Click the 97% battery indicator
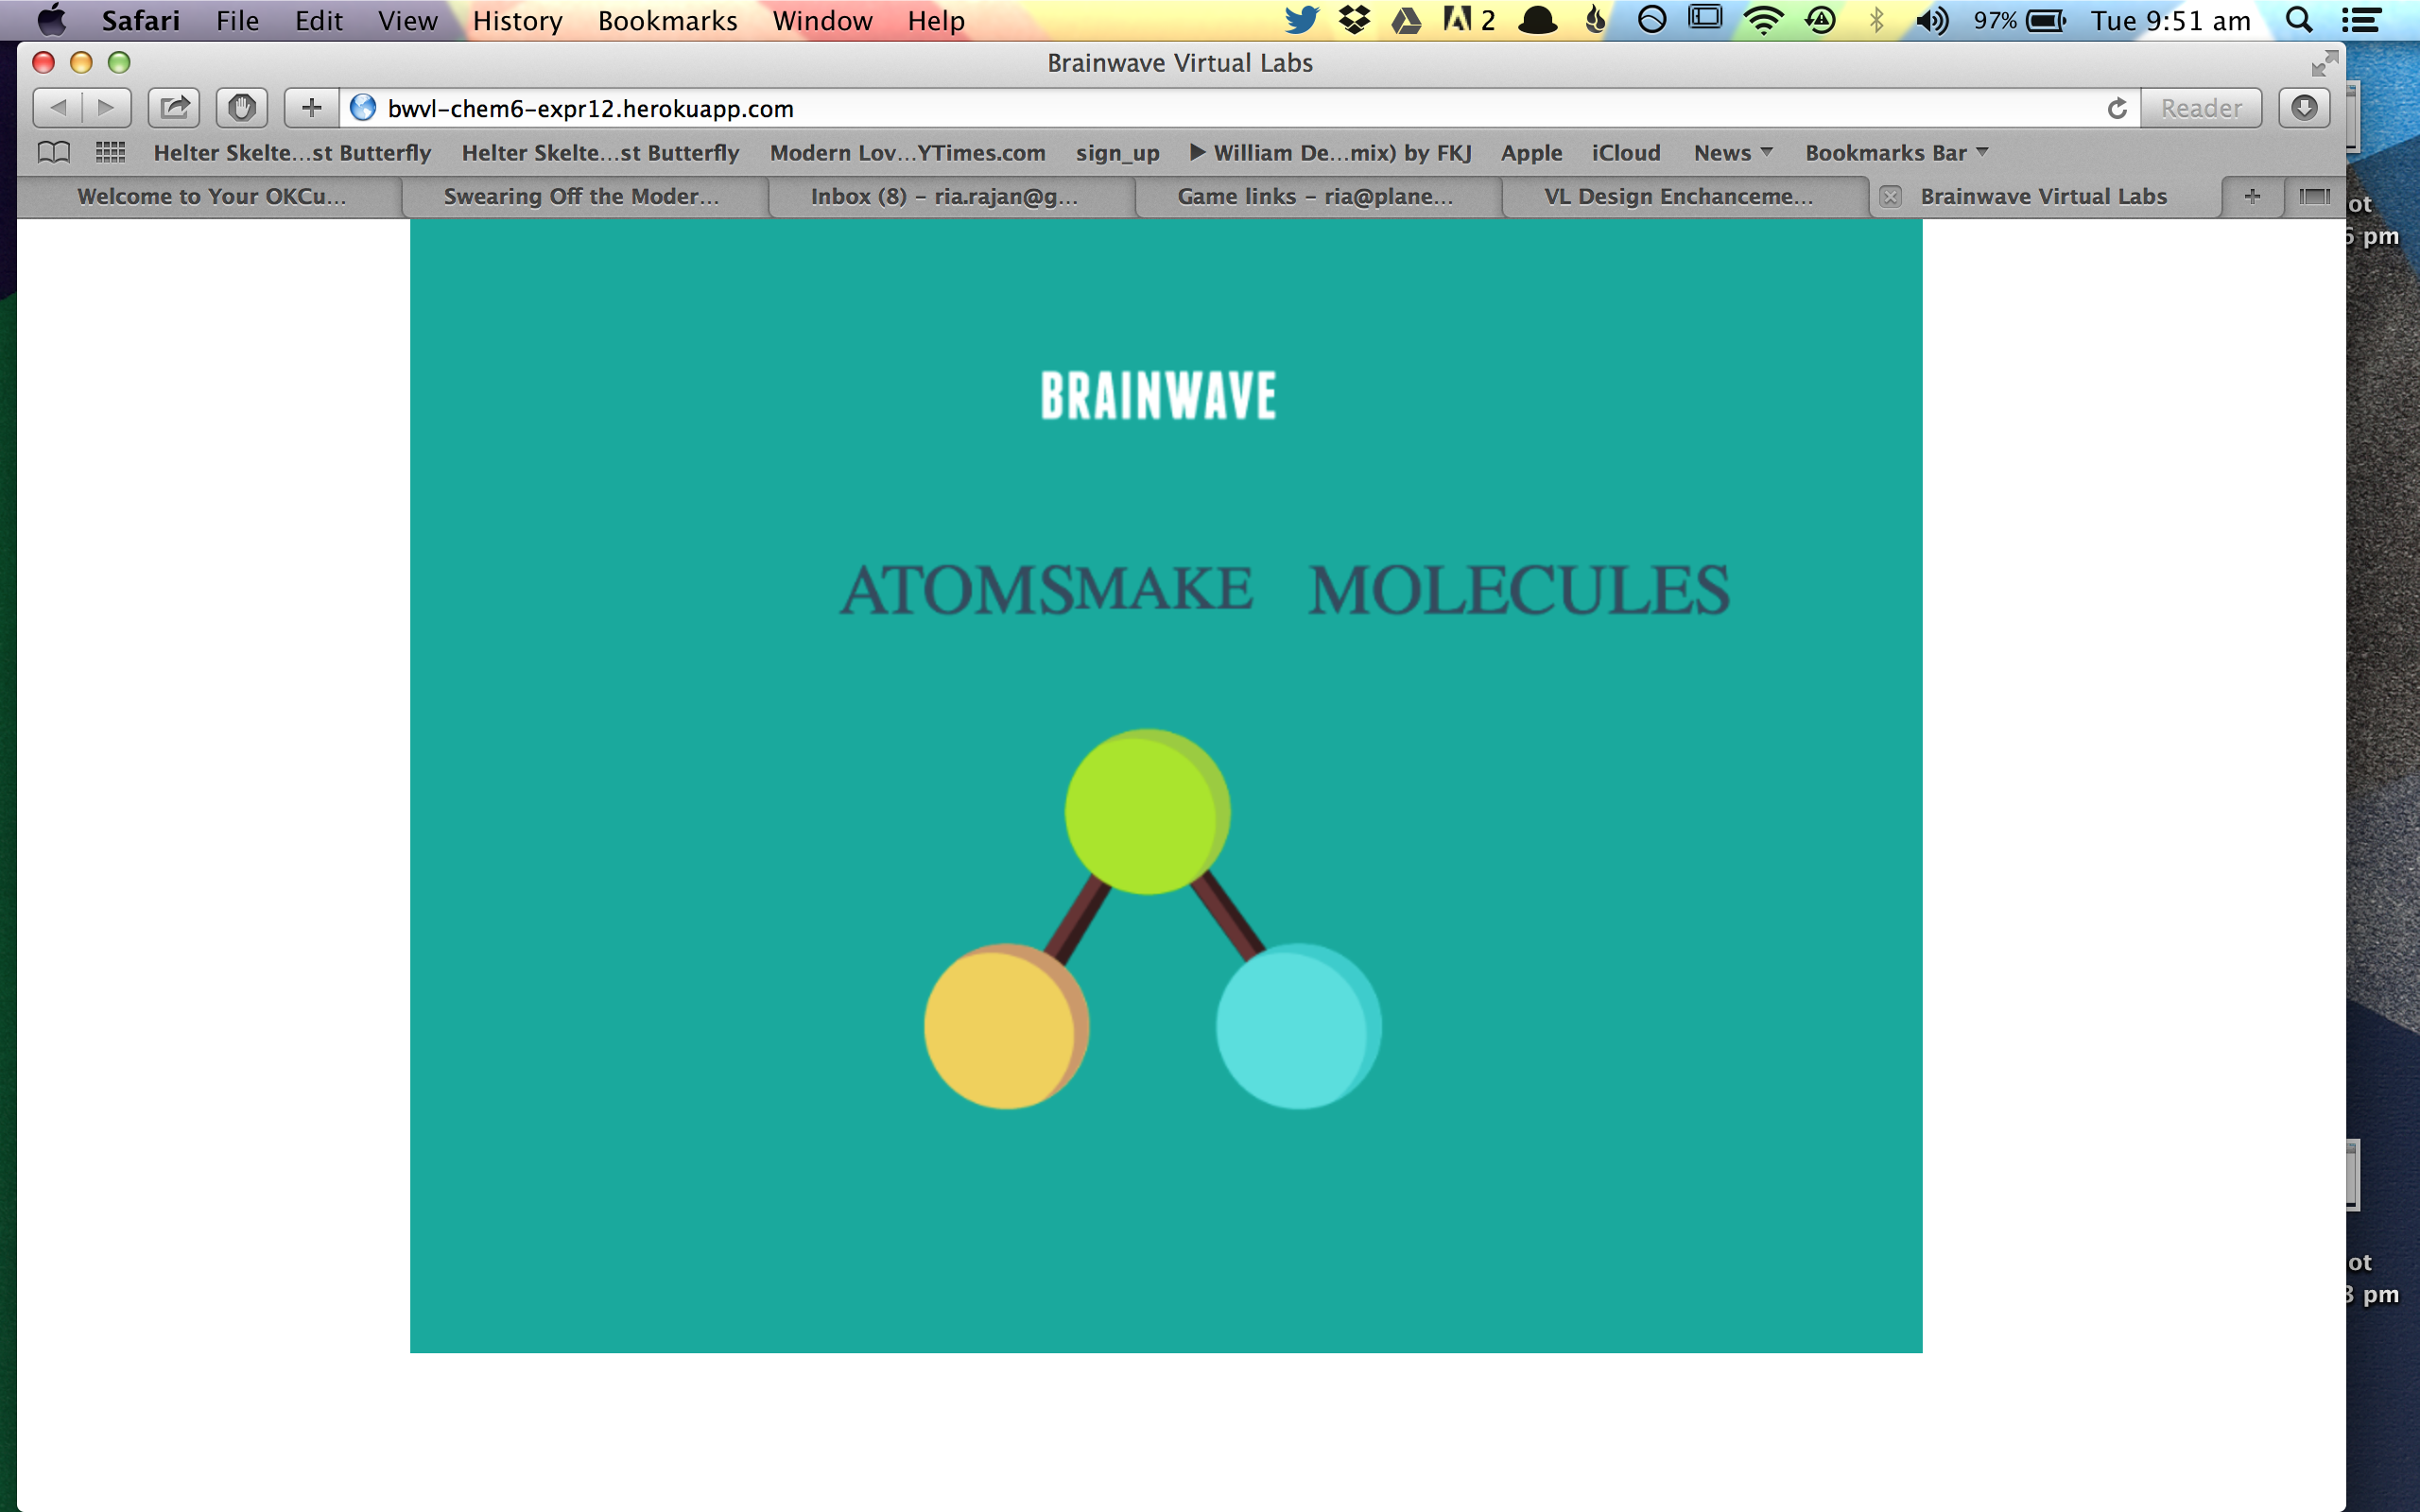The height and width of the screenshot is (1512, 2420). (x=2019, y=20)
